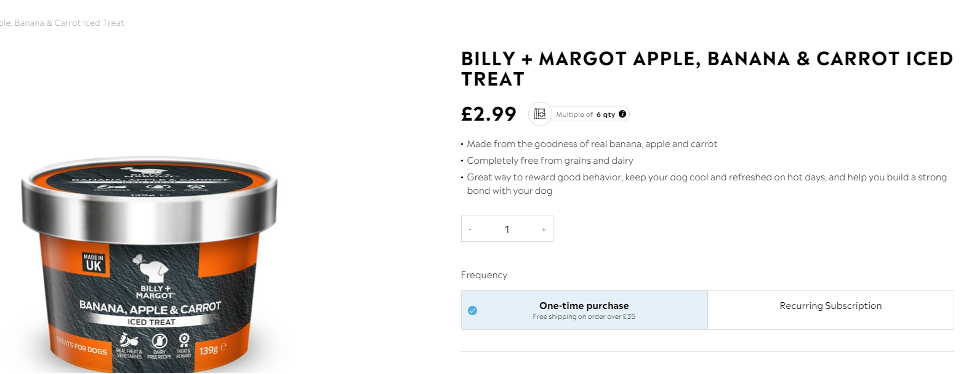978x374 pixels.
Task: Click the £2.99 price text
Action: 488,114
